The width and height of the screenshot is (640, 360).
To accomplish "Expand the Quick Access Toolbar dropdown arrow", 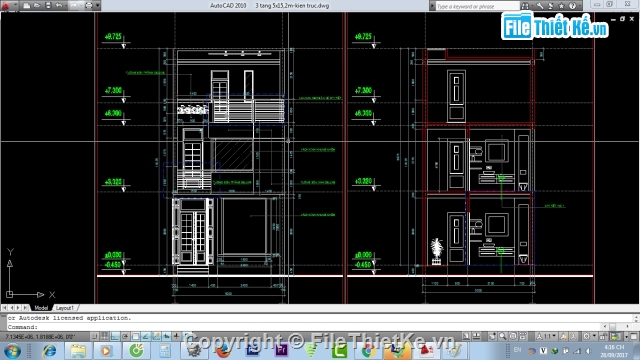I will click(98, 6).
